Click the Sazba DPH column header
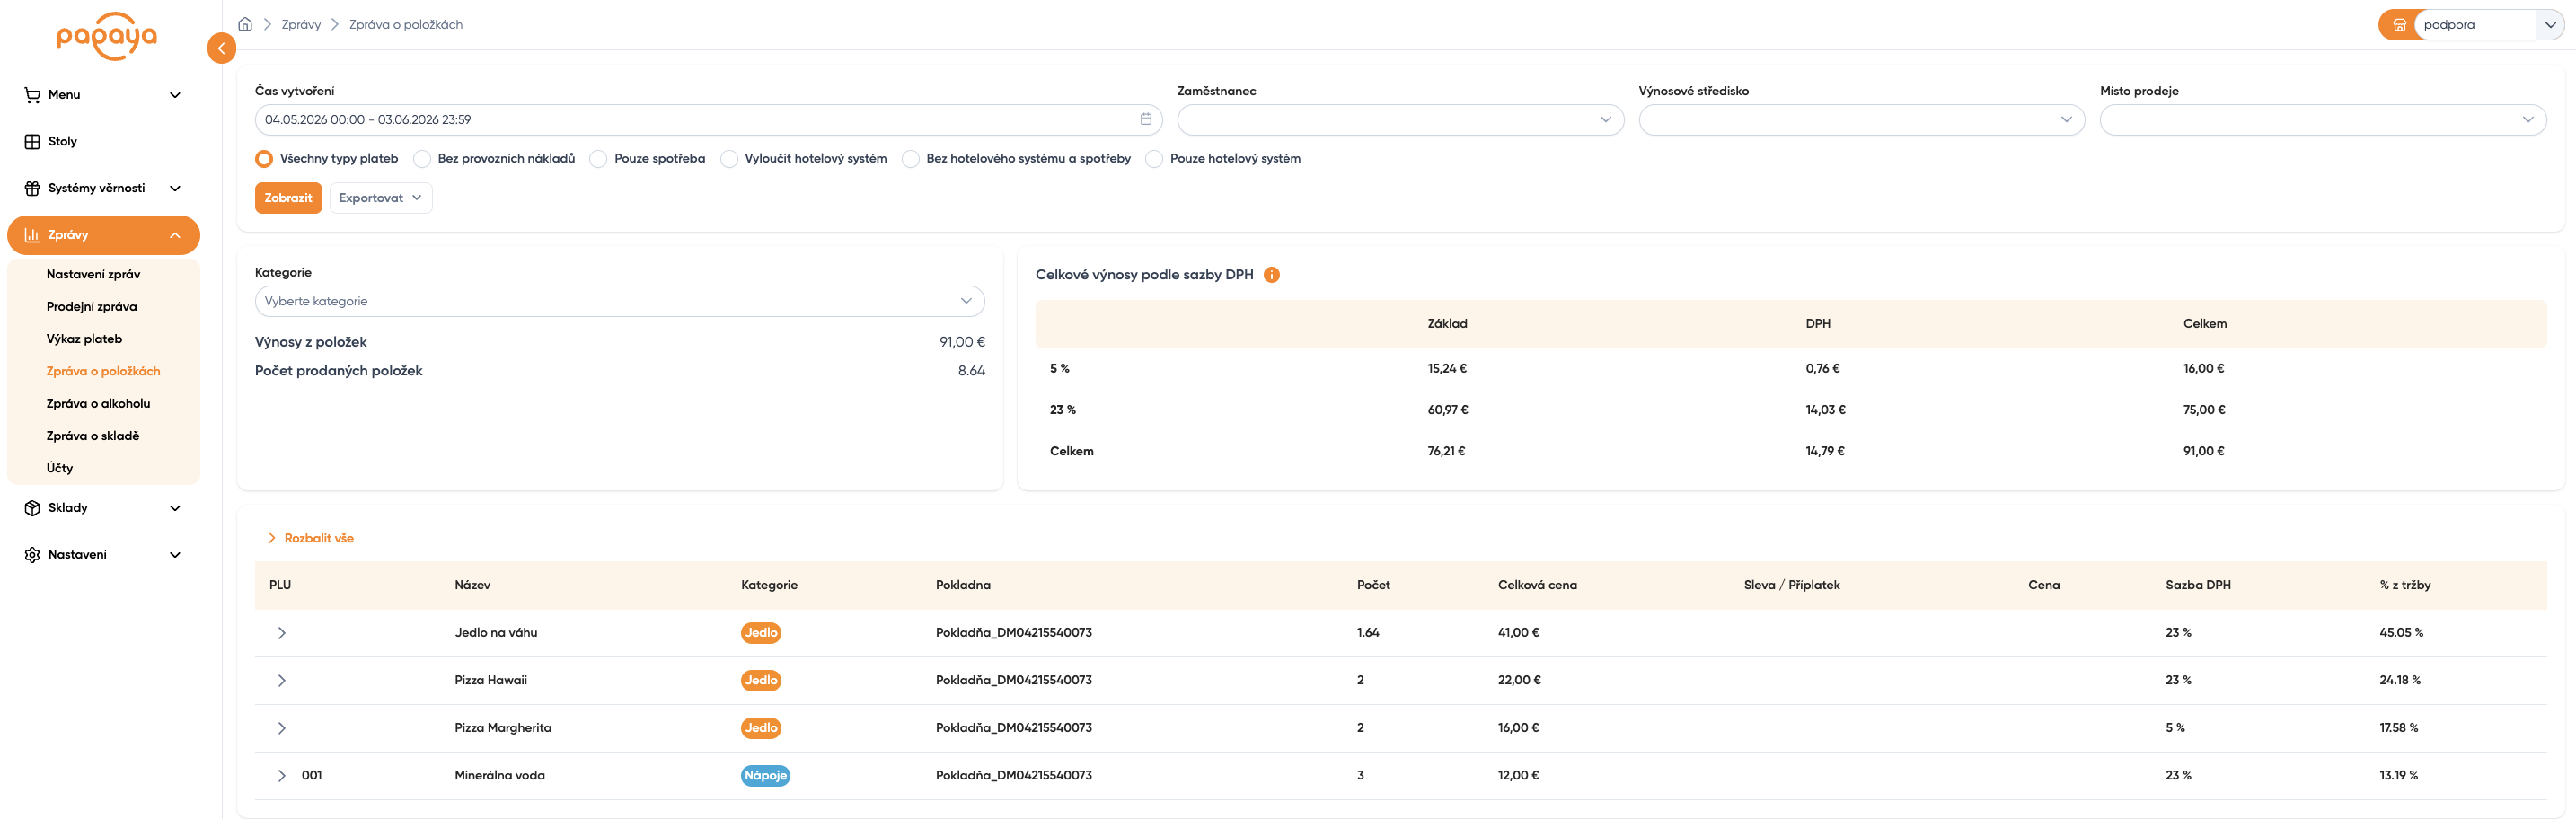This screenshot has height=819, width=2576. 2198,585
